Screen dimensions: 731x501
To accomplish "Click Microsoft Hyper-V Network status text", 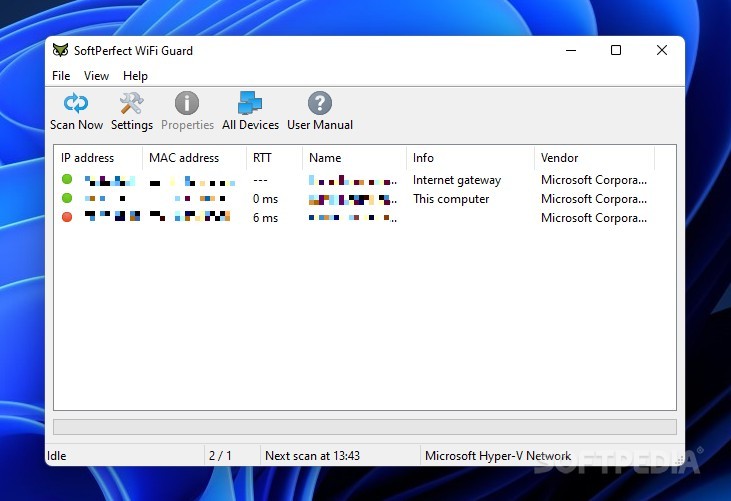I will [498, 456].
